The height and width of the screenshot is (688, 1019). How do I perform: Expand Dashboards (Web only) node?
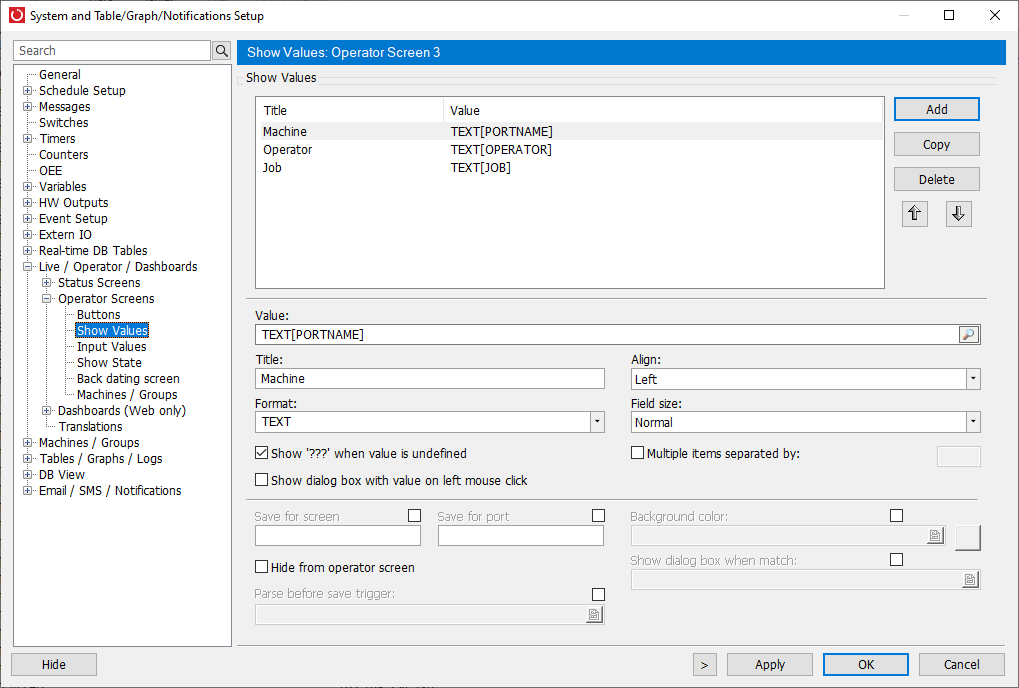(47, 411)
